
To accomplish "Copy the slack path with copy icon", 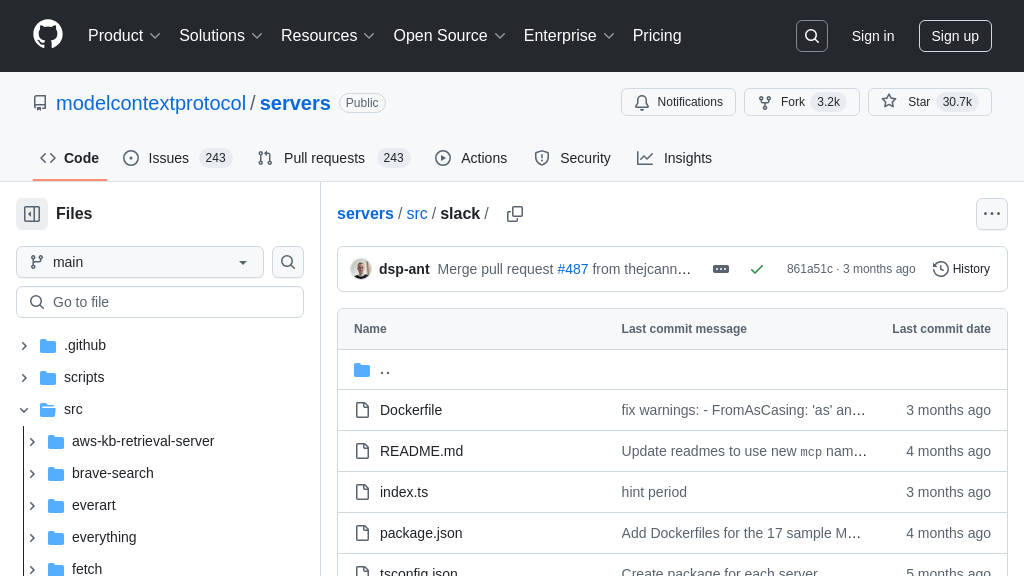I will [515, 214].
